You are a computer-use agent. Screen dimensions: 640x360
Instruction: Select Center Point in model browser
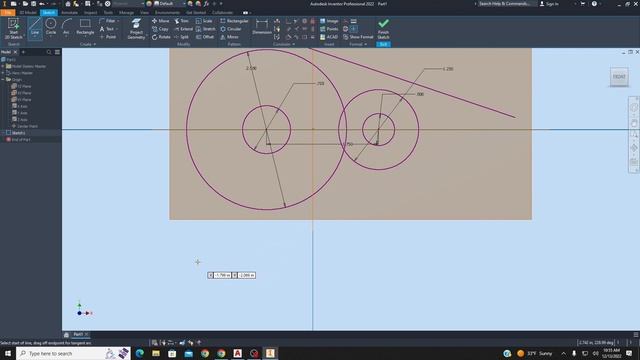click(24, 126)
